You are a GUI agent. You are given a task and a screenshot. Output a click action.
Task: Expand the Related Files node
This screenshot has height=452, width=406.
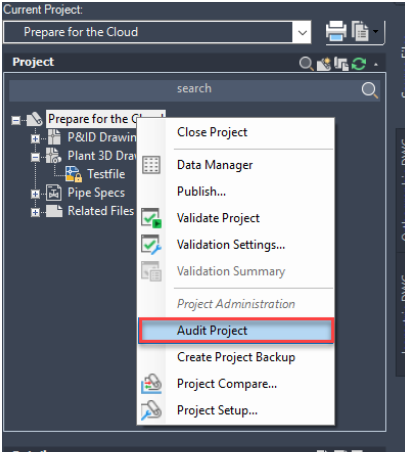click(35, 212)
